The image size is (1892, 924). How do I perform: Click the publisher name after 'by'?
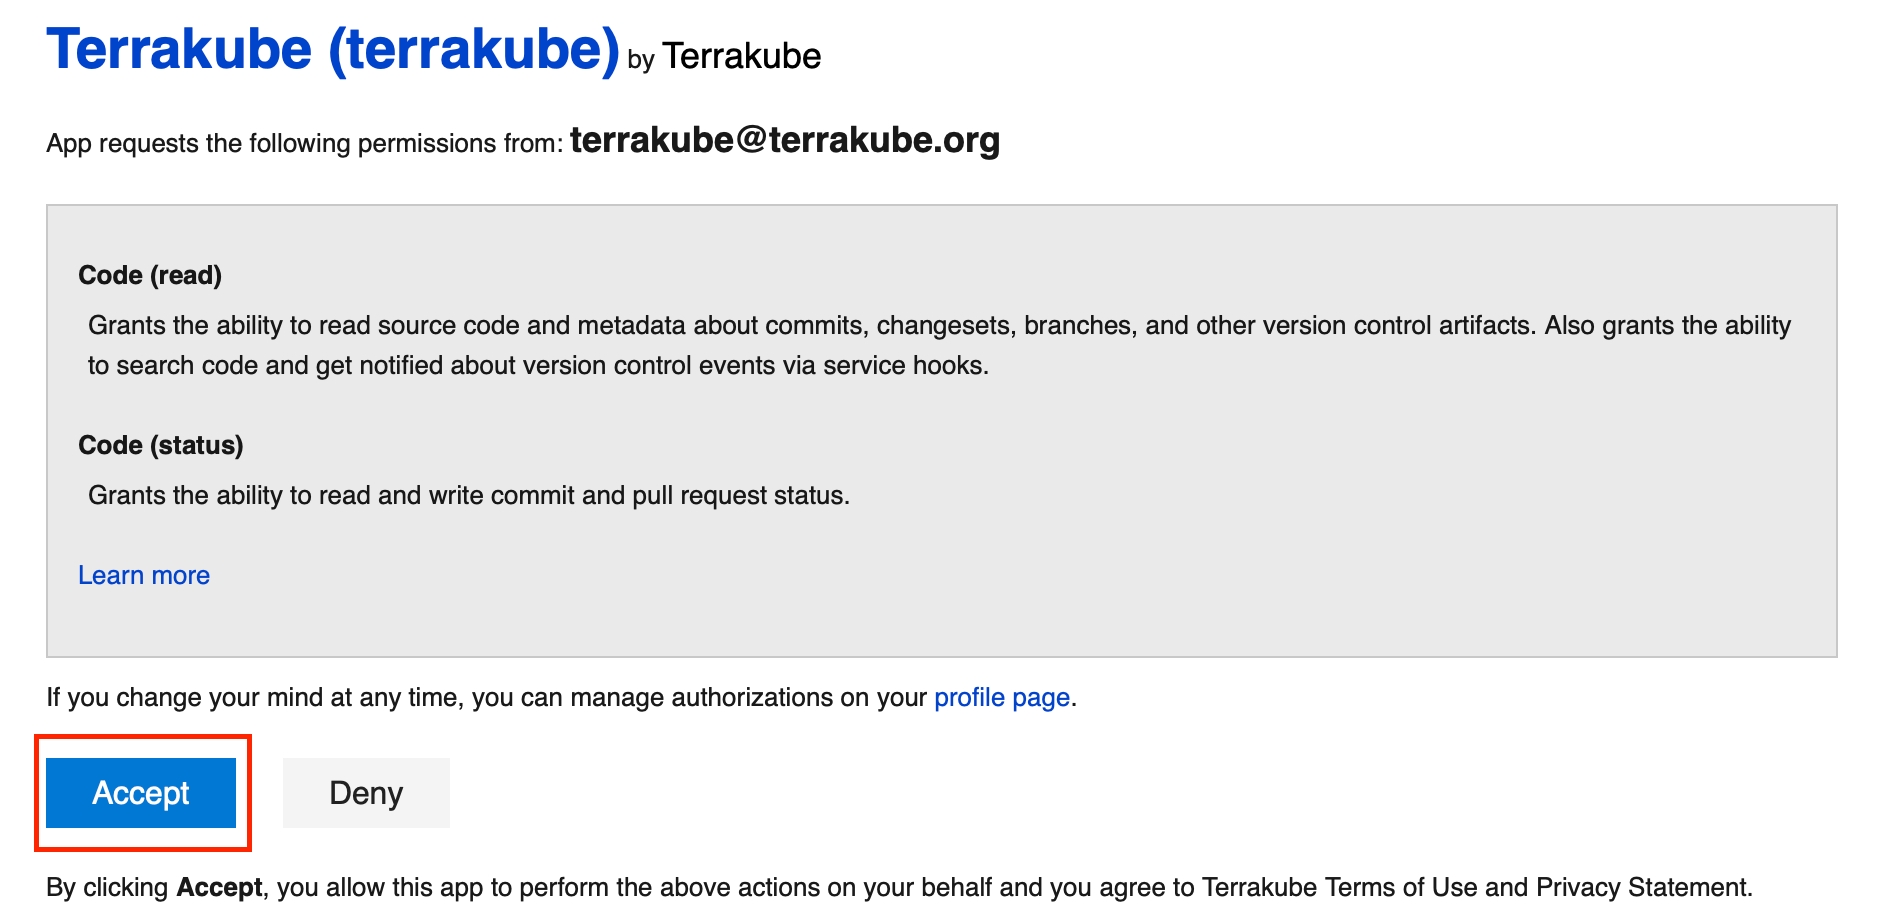pos(741,56)
